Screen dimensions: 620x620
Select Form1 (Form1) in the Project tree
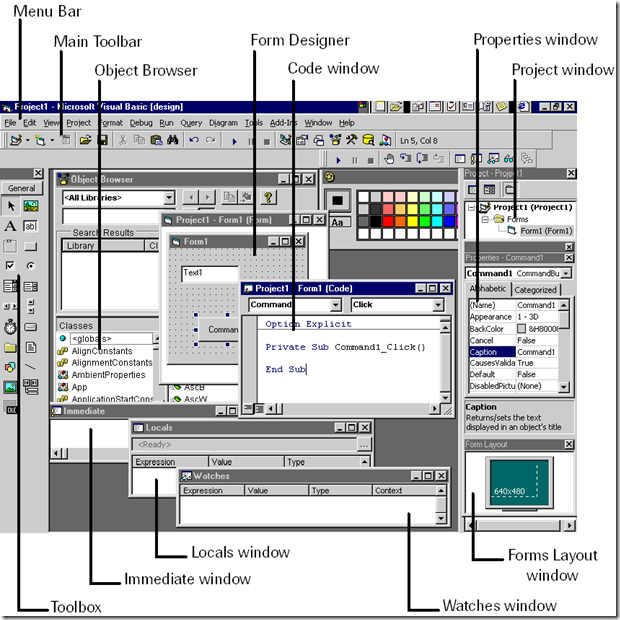pos(546,231)
